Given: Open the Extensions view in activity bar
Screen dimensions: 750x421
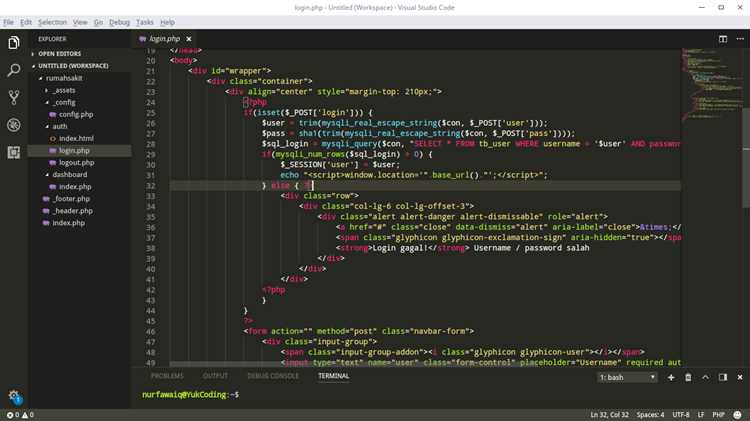Looking at the screenshot, I should coord(14,152).
